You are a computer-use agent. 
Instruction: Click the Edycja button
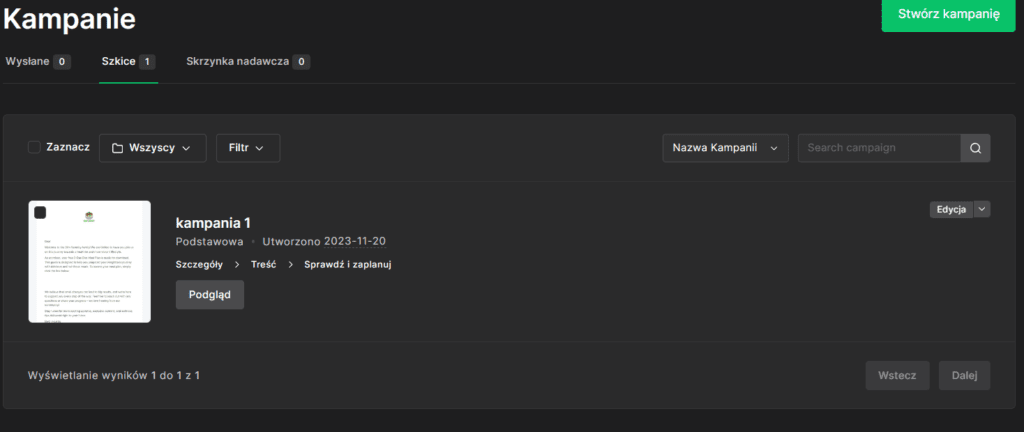pos(950,209)
